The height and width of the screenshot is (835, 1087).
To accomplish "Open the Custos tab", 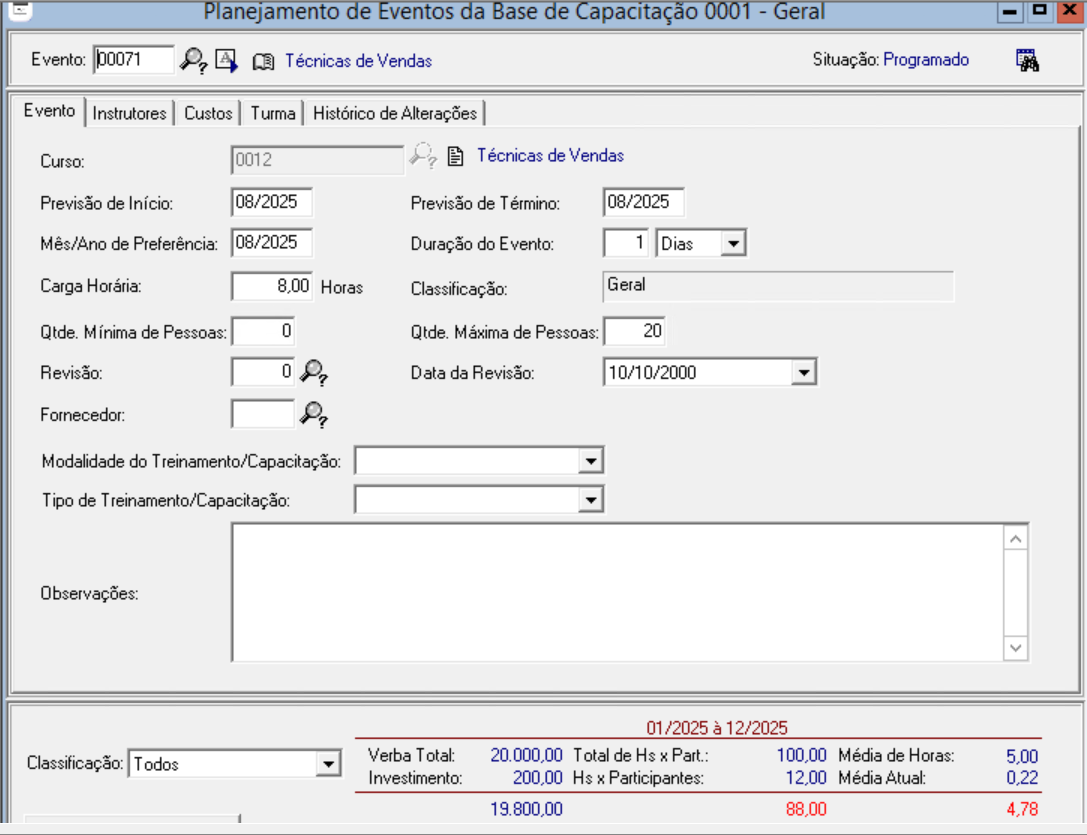I will coord(208,113).
